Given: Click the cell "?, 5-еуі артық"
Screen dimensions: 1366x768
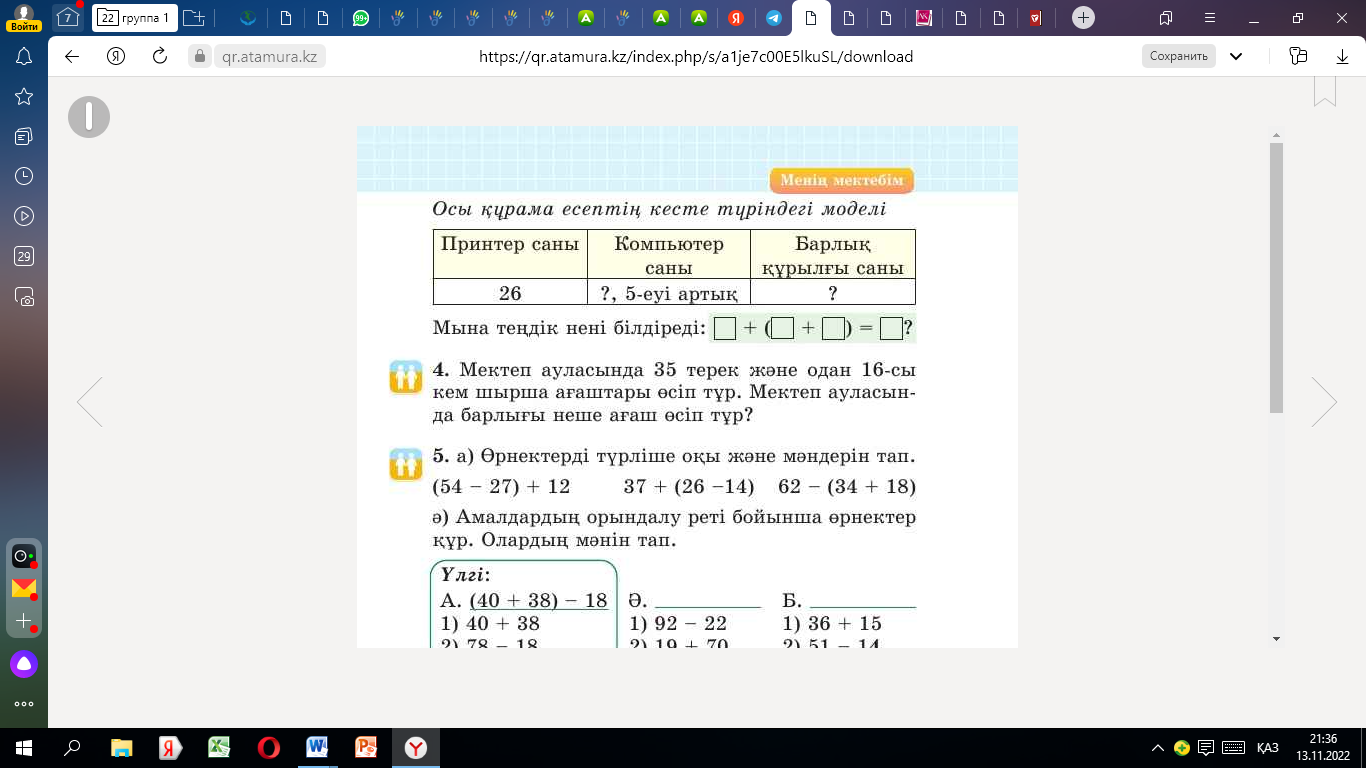Looking at the screenshot, I should pos(669,293).
